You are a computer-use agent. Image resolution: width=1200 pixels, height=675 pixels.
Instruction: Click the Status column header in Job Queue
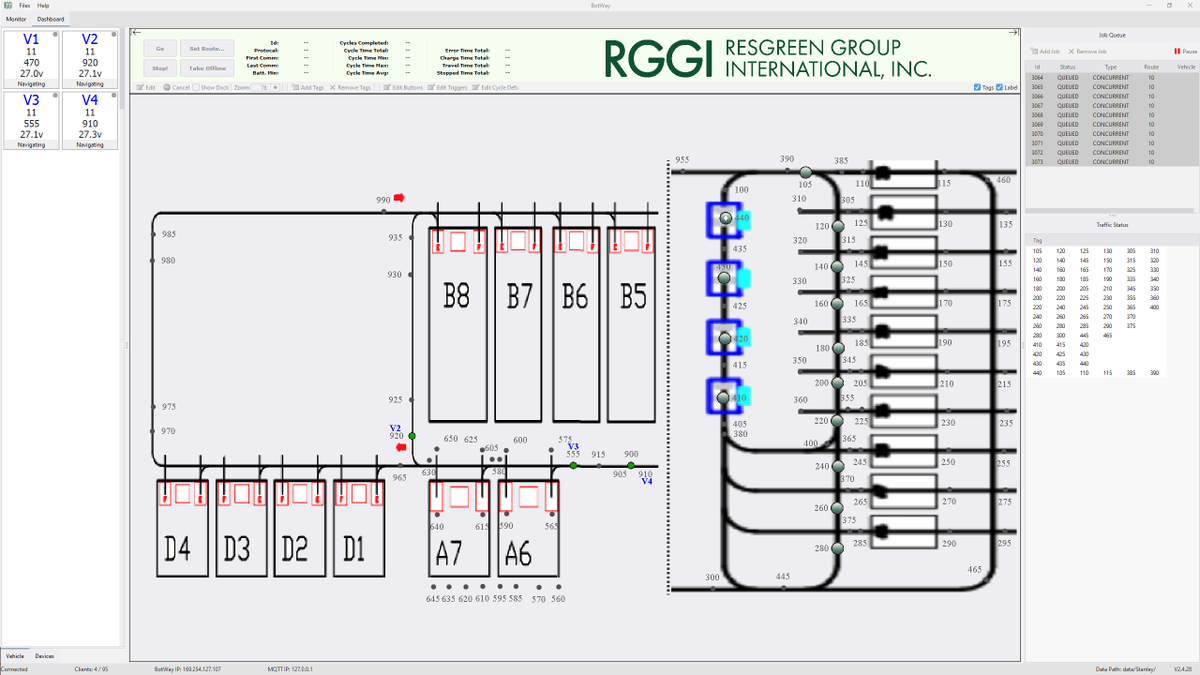(x=1068, y=67)
